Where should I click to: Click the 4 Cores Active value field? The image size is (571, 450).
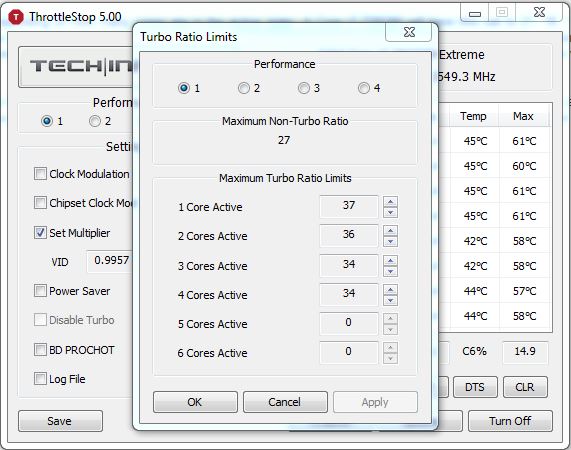tap(348, 295)
